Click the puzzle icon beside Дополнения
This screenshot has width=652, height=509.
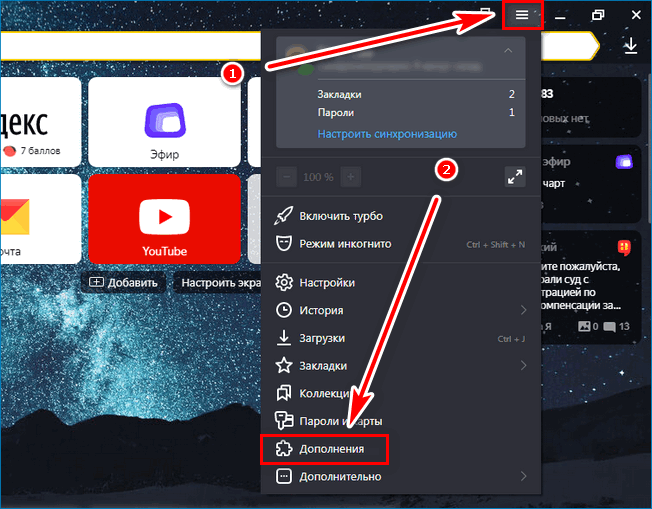point(284,450)
